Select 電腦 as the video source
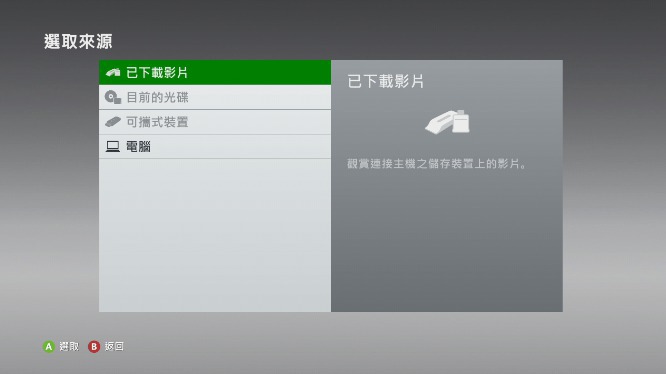The width and height of the screenshot is (666, 374). click(215, 147)
